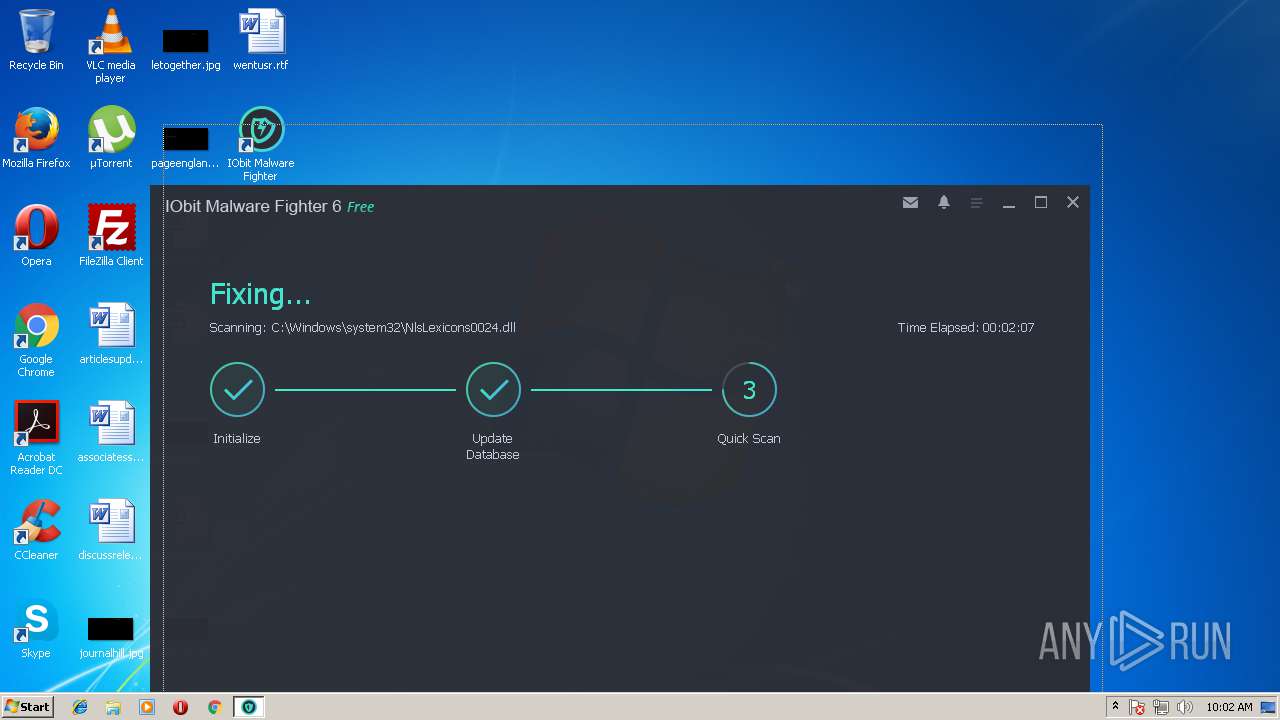Select the Recycle Bin desktop icon
1280x720 pixels.
tap(36, 40)
